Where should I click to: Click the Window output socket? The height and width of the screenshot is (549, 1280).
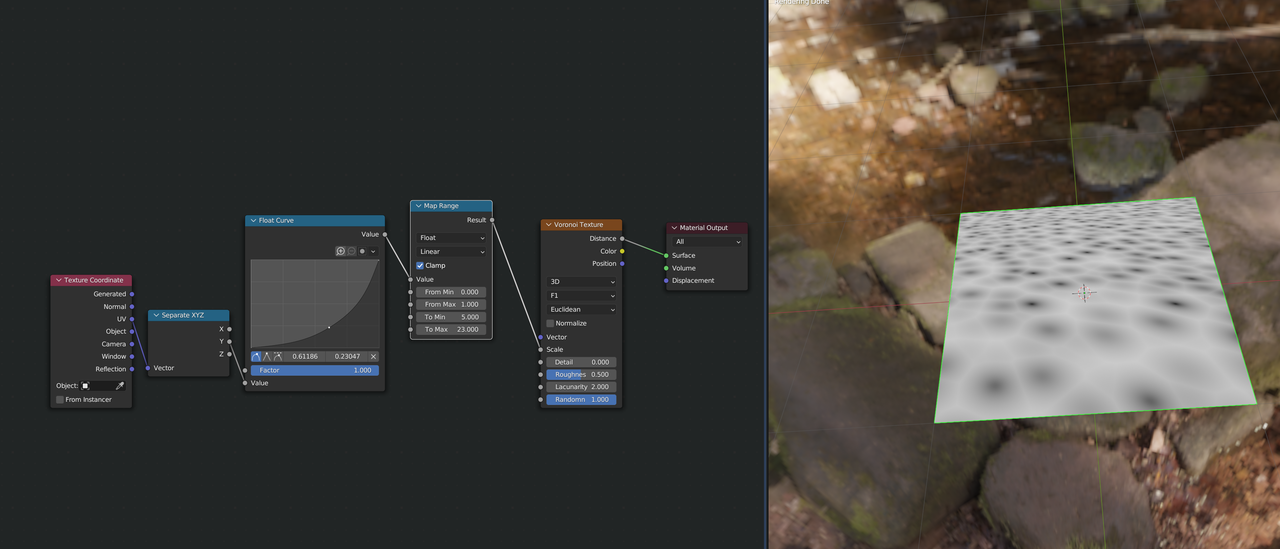(x=132, y=356)
